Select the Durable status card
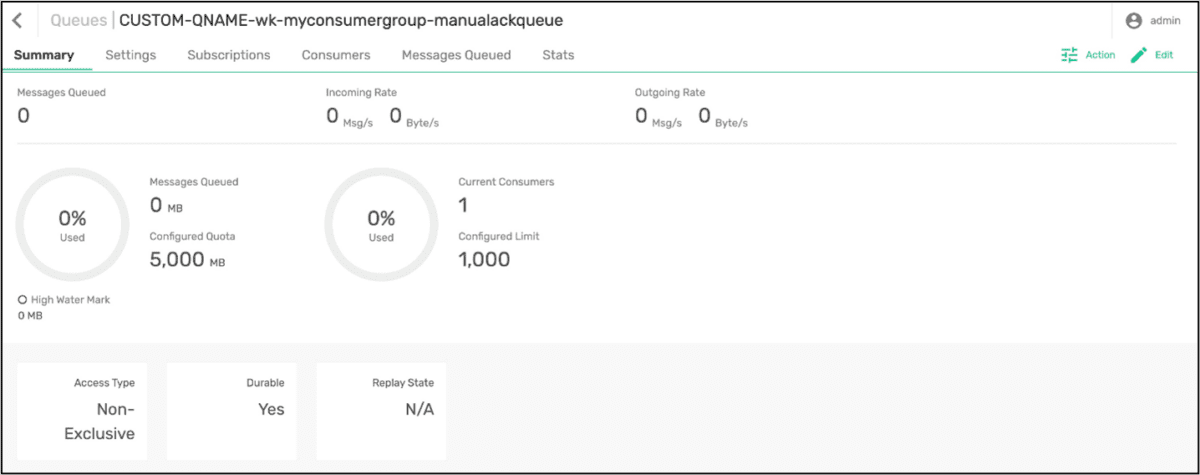1200x475 pixels. [231, 411]
